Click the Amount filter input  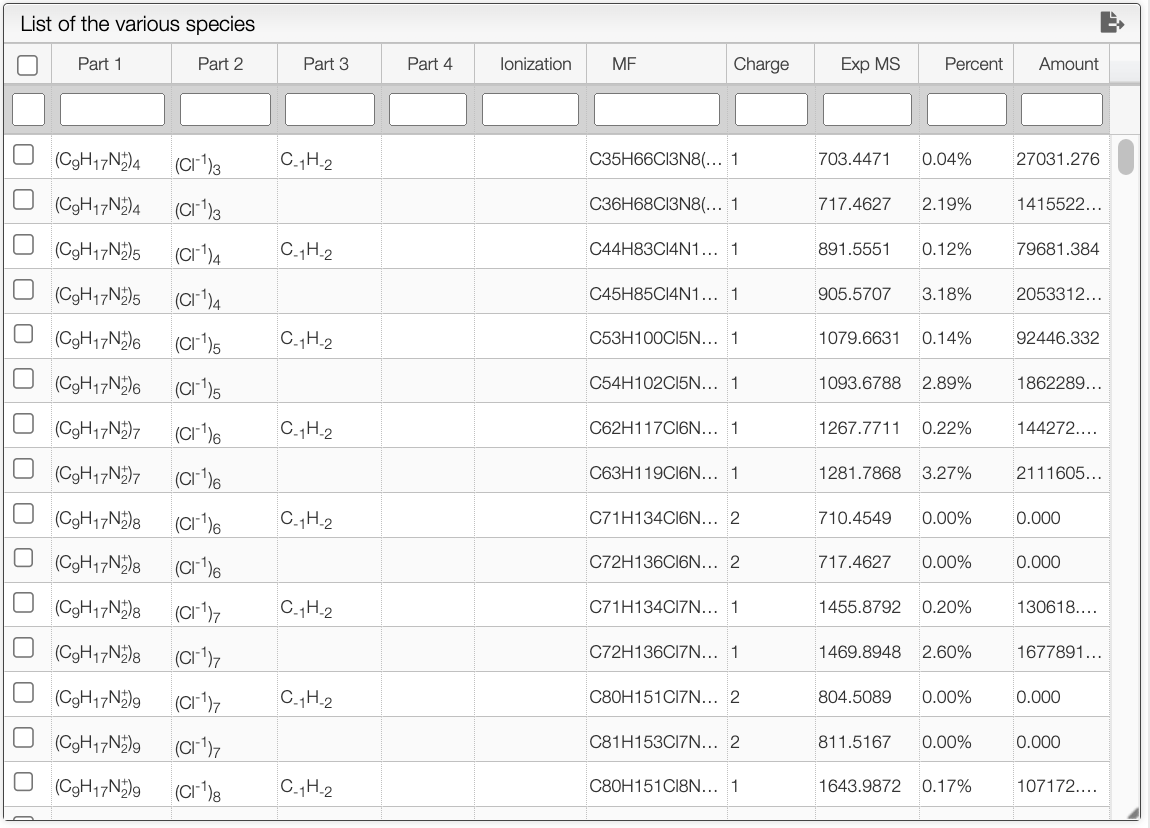click(x=1061, y=109)
